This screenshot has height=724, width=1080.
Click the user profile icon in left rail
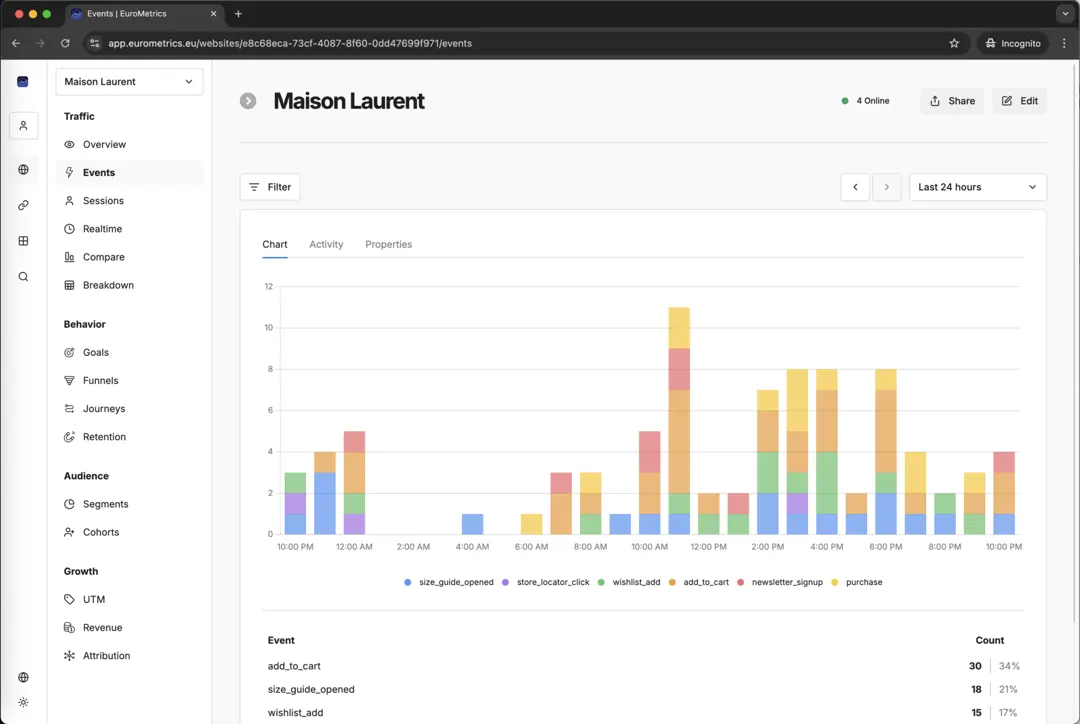pos(23,125)
